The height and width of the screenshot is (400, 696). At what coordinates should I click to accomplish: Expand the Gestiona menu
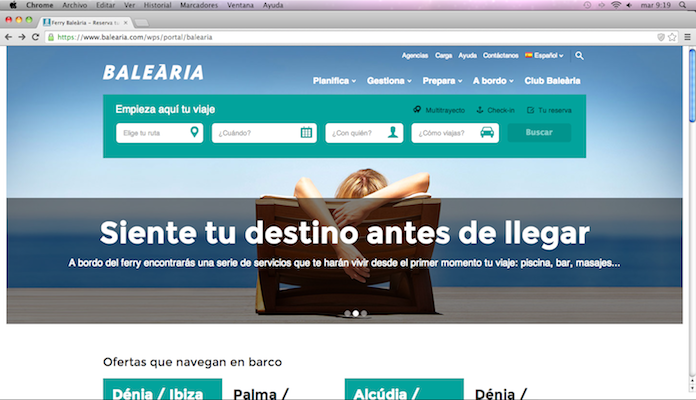coord(389,81)
